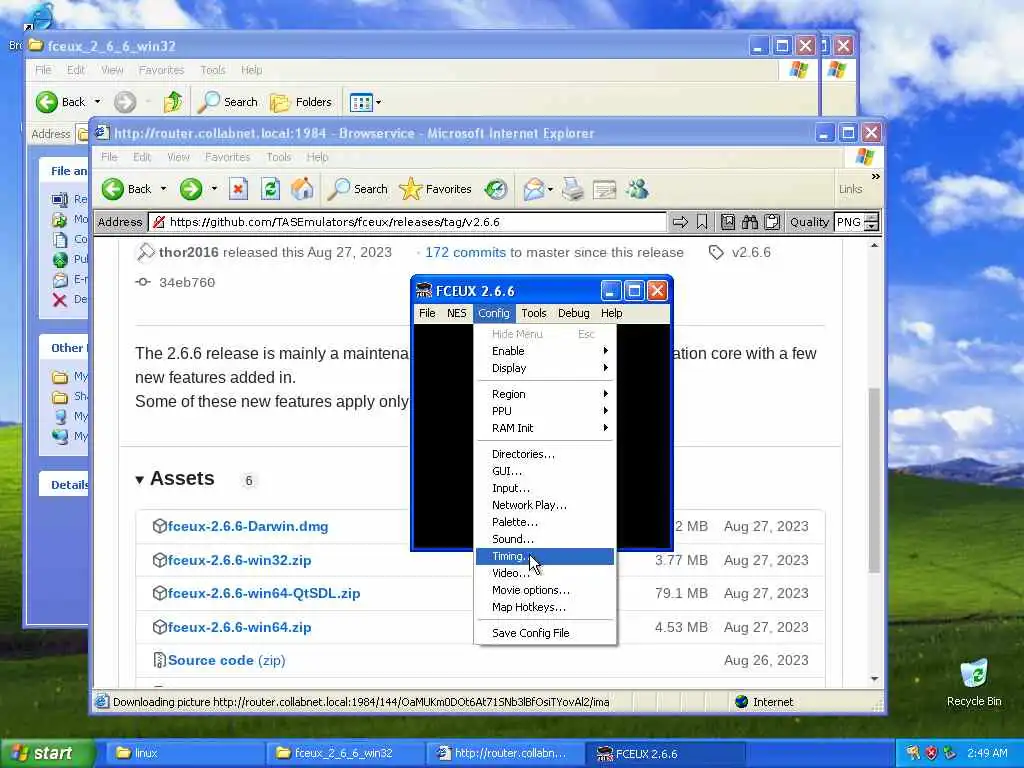The width and height of the screenshot is (1024, 768).
Task: Open FCEUX Debug menu
Action: click(573, 313)
